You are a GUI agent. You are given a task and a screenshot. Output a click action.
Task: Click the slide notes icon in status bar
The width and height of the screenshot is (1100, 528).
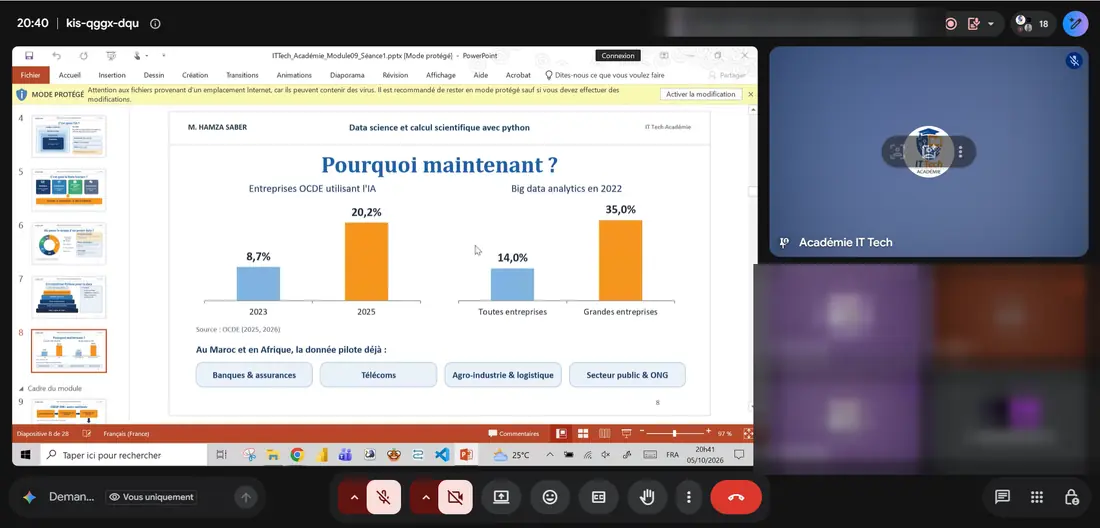87,434
